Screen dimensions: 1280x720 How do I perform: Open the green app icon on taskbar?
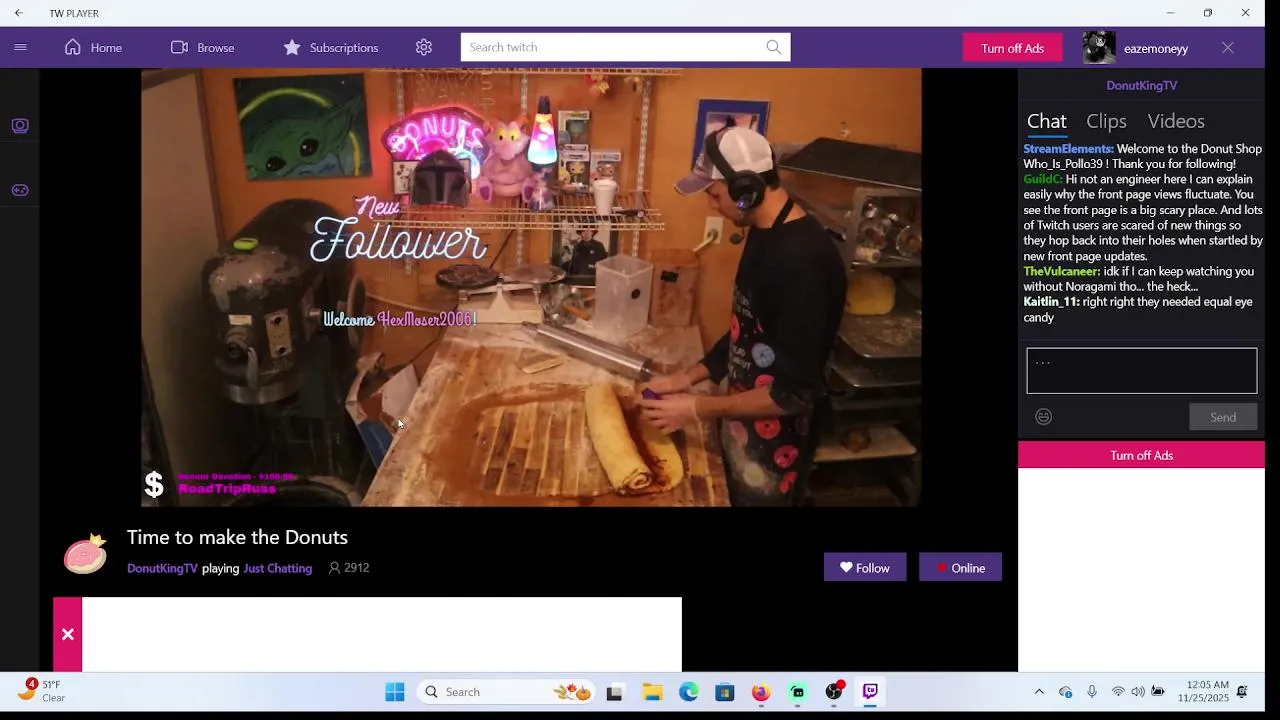(798, 692)
